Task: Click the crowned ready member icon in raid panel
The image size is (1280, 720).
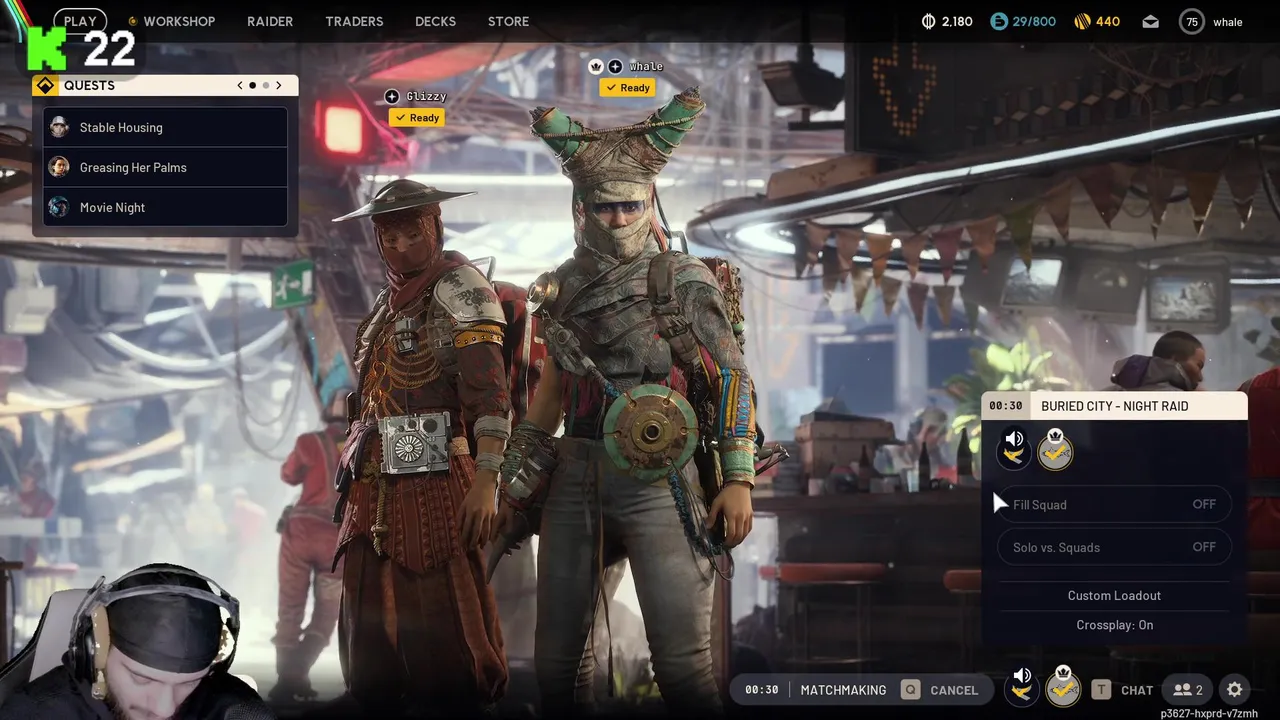Action: point(1055,449)
